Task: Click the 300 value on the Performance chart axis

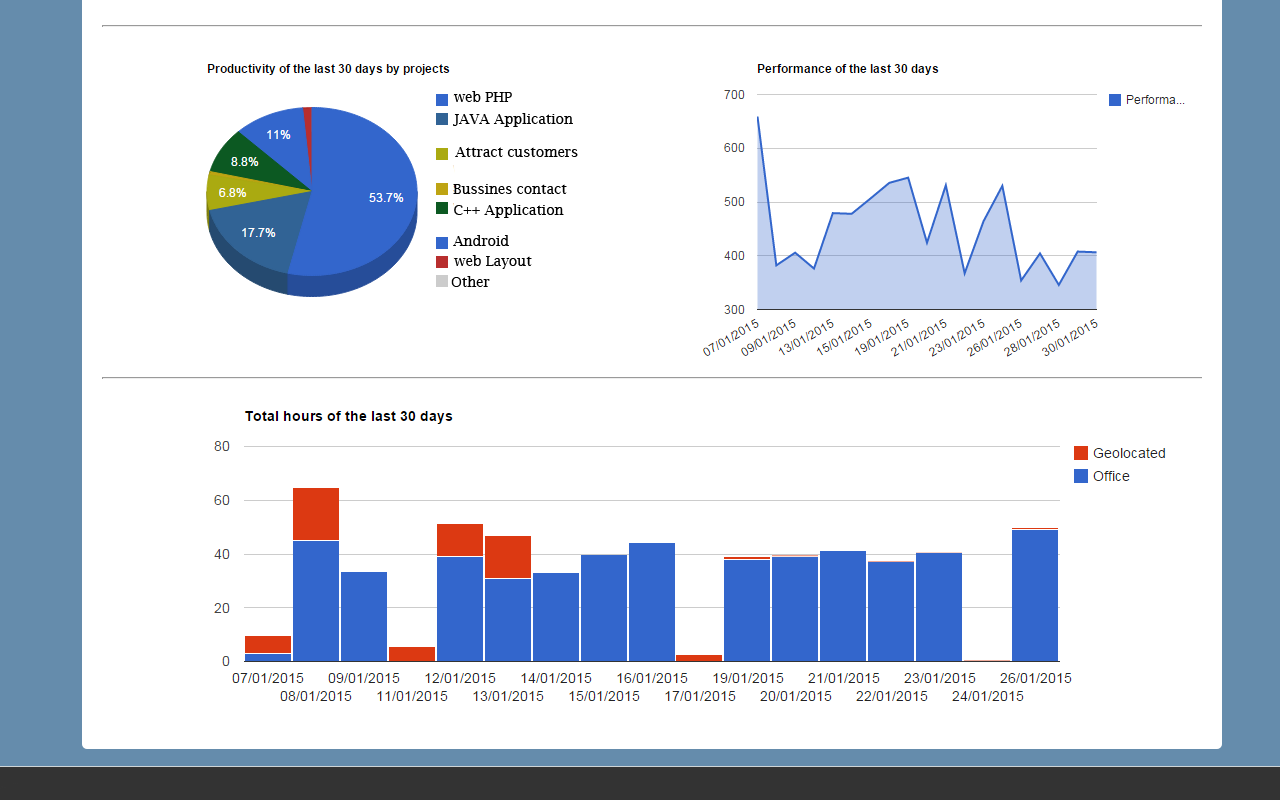Action: point(734,309)
